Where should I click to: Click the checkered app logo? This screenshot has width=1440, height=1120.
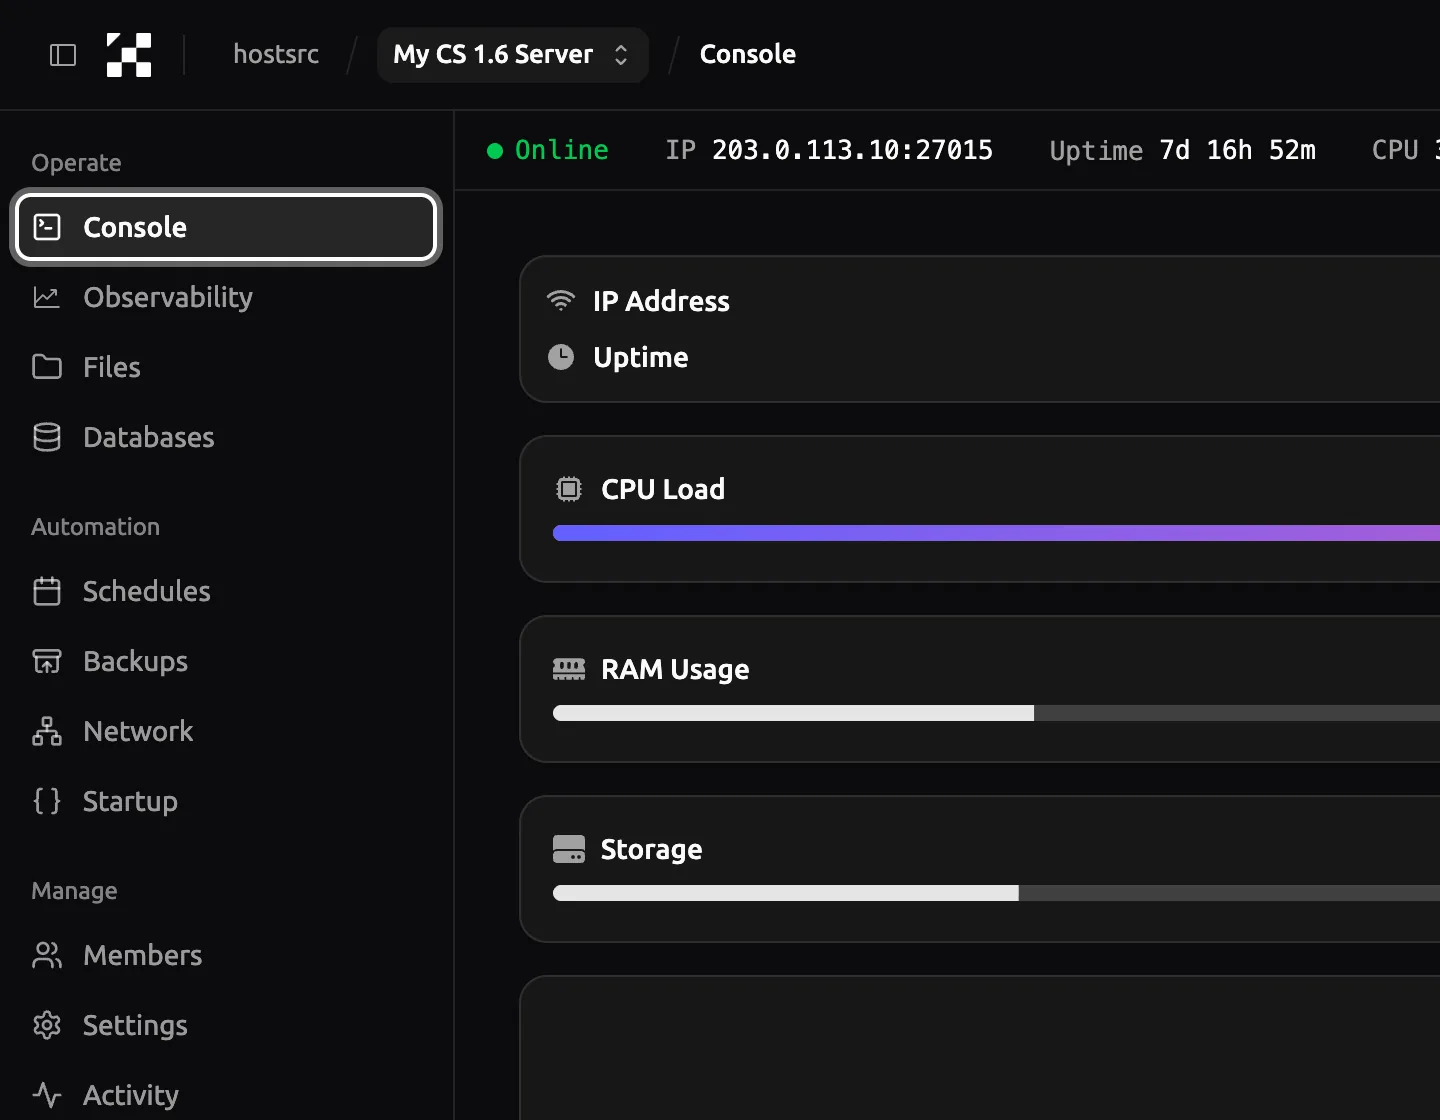coord(129,55)
